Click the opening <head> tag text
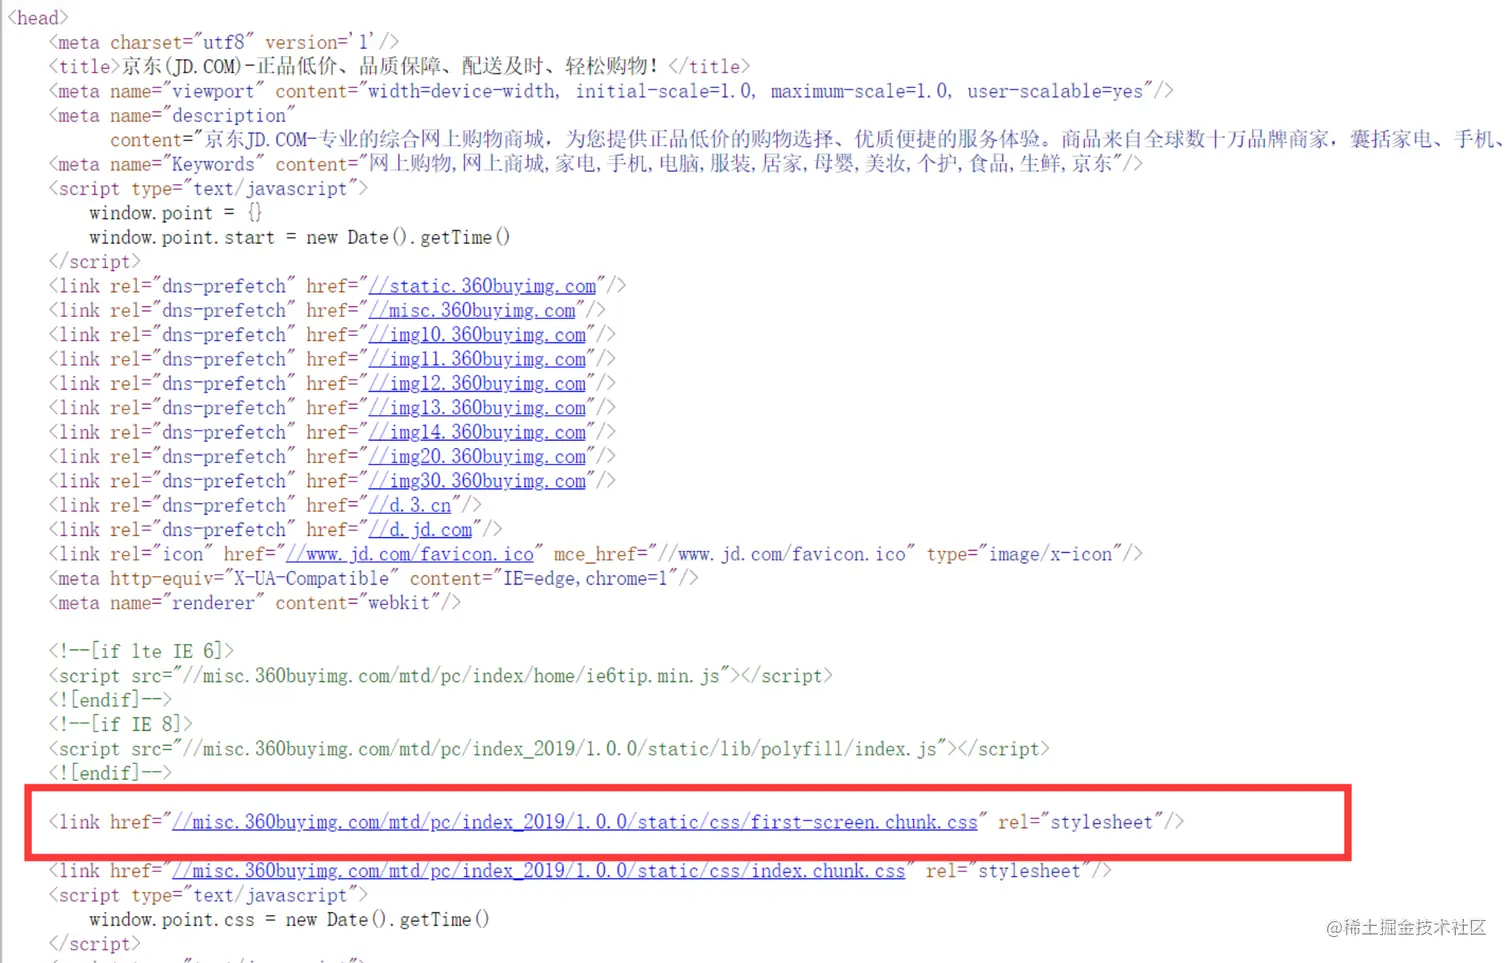Viewport: 1512px width, 963px height. coord(38,18)
